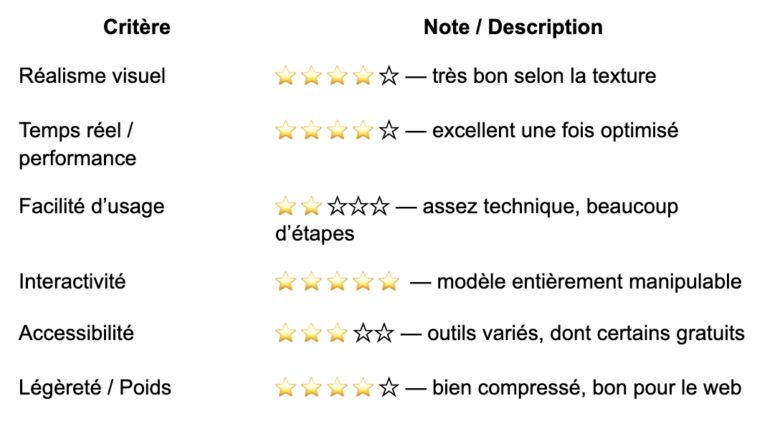This screenshot has width=780, height=438.
Task: Select the Facilité d'usage criterion text
Action: coord(92,206)
